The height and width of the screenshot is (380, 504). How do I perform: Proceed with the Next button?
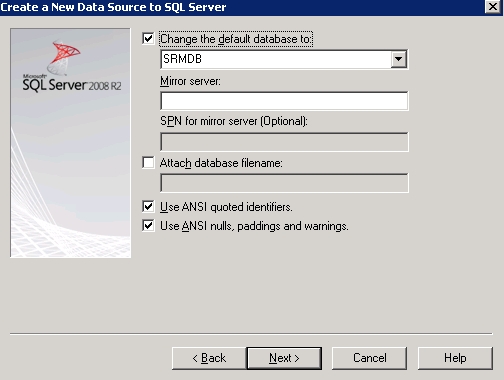coord(284,358)
